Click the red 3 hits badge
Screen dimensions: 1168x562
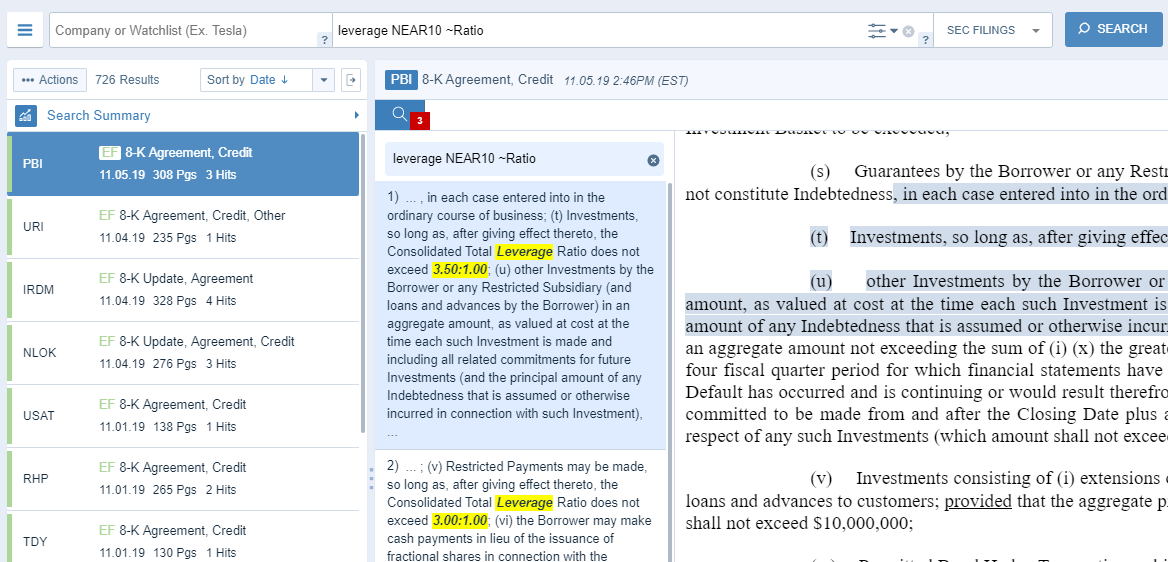pos(419,121)
